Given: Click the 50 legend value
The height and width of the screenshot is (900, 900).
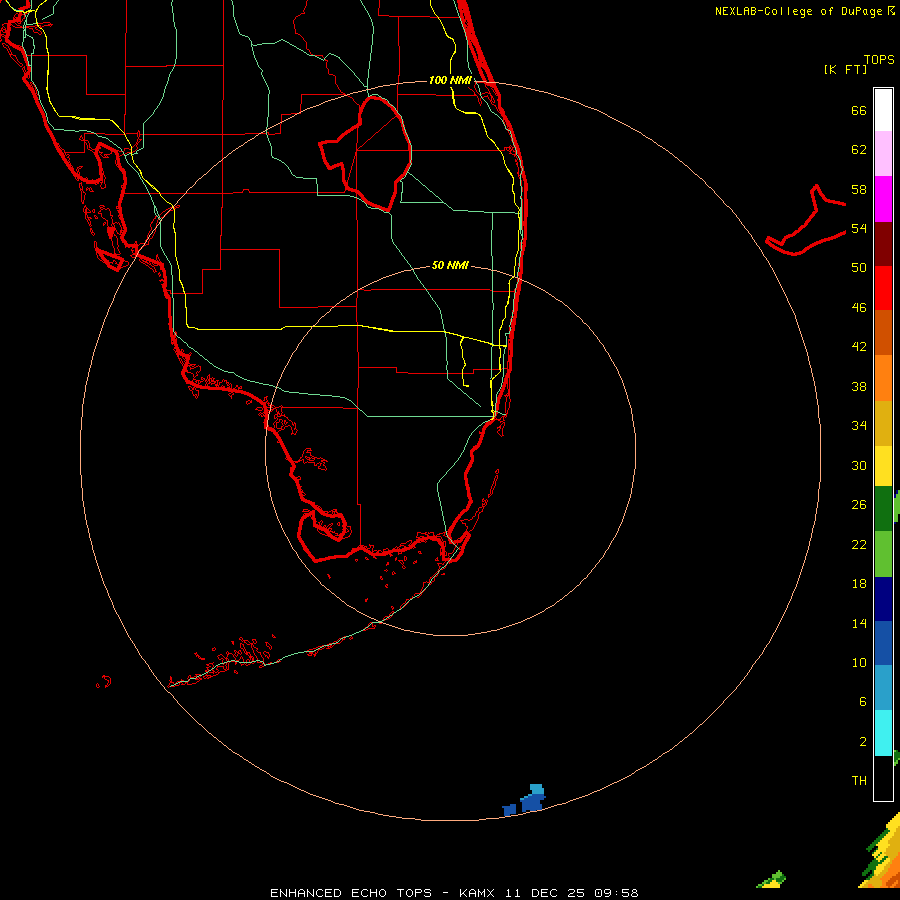Looking at the screenshot, I should (859, 267).
